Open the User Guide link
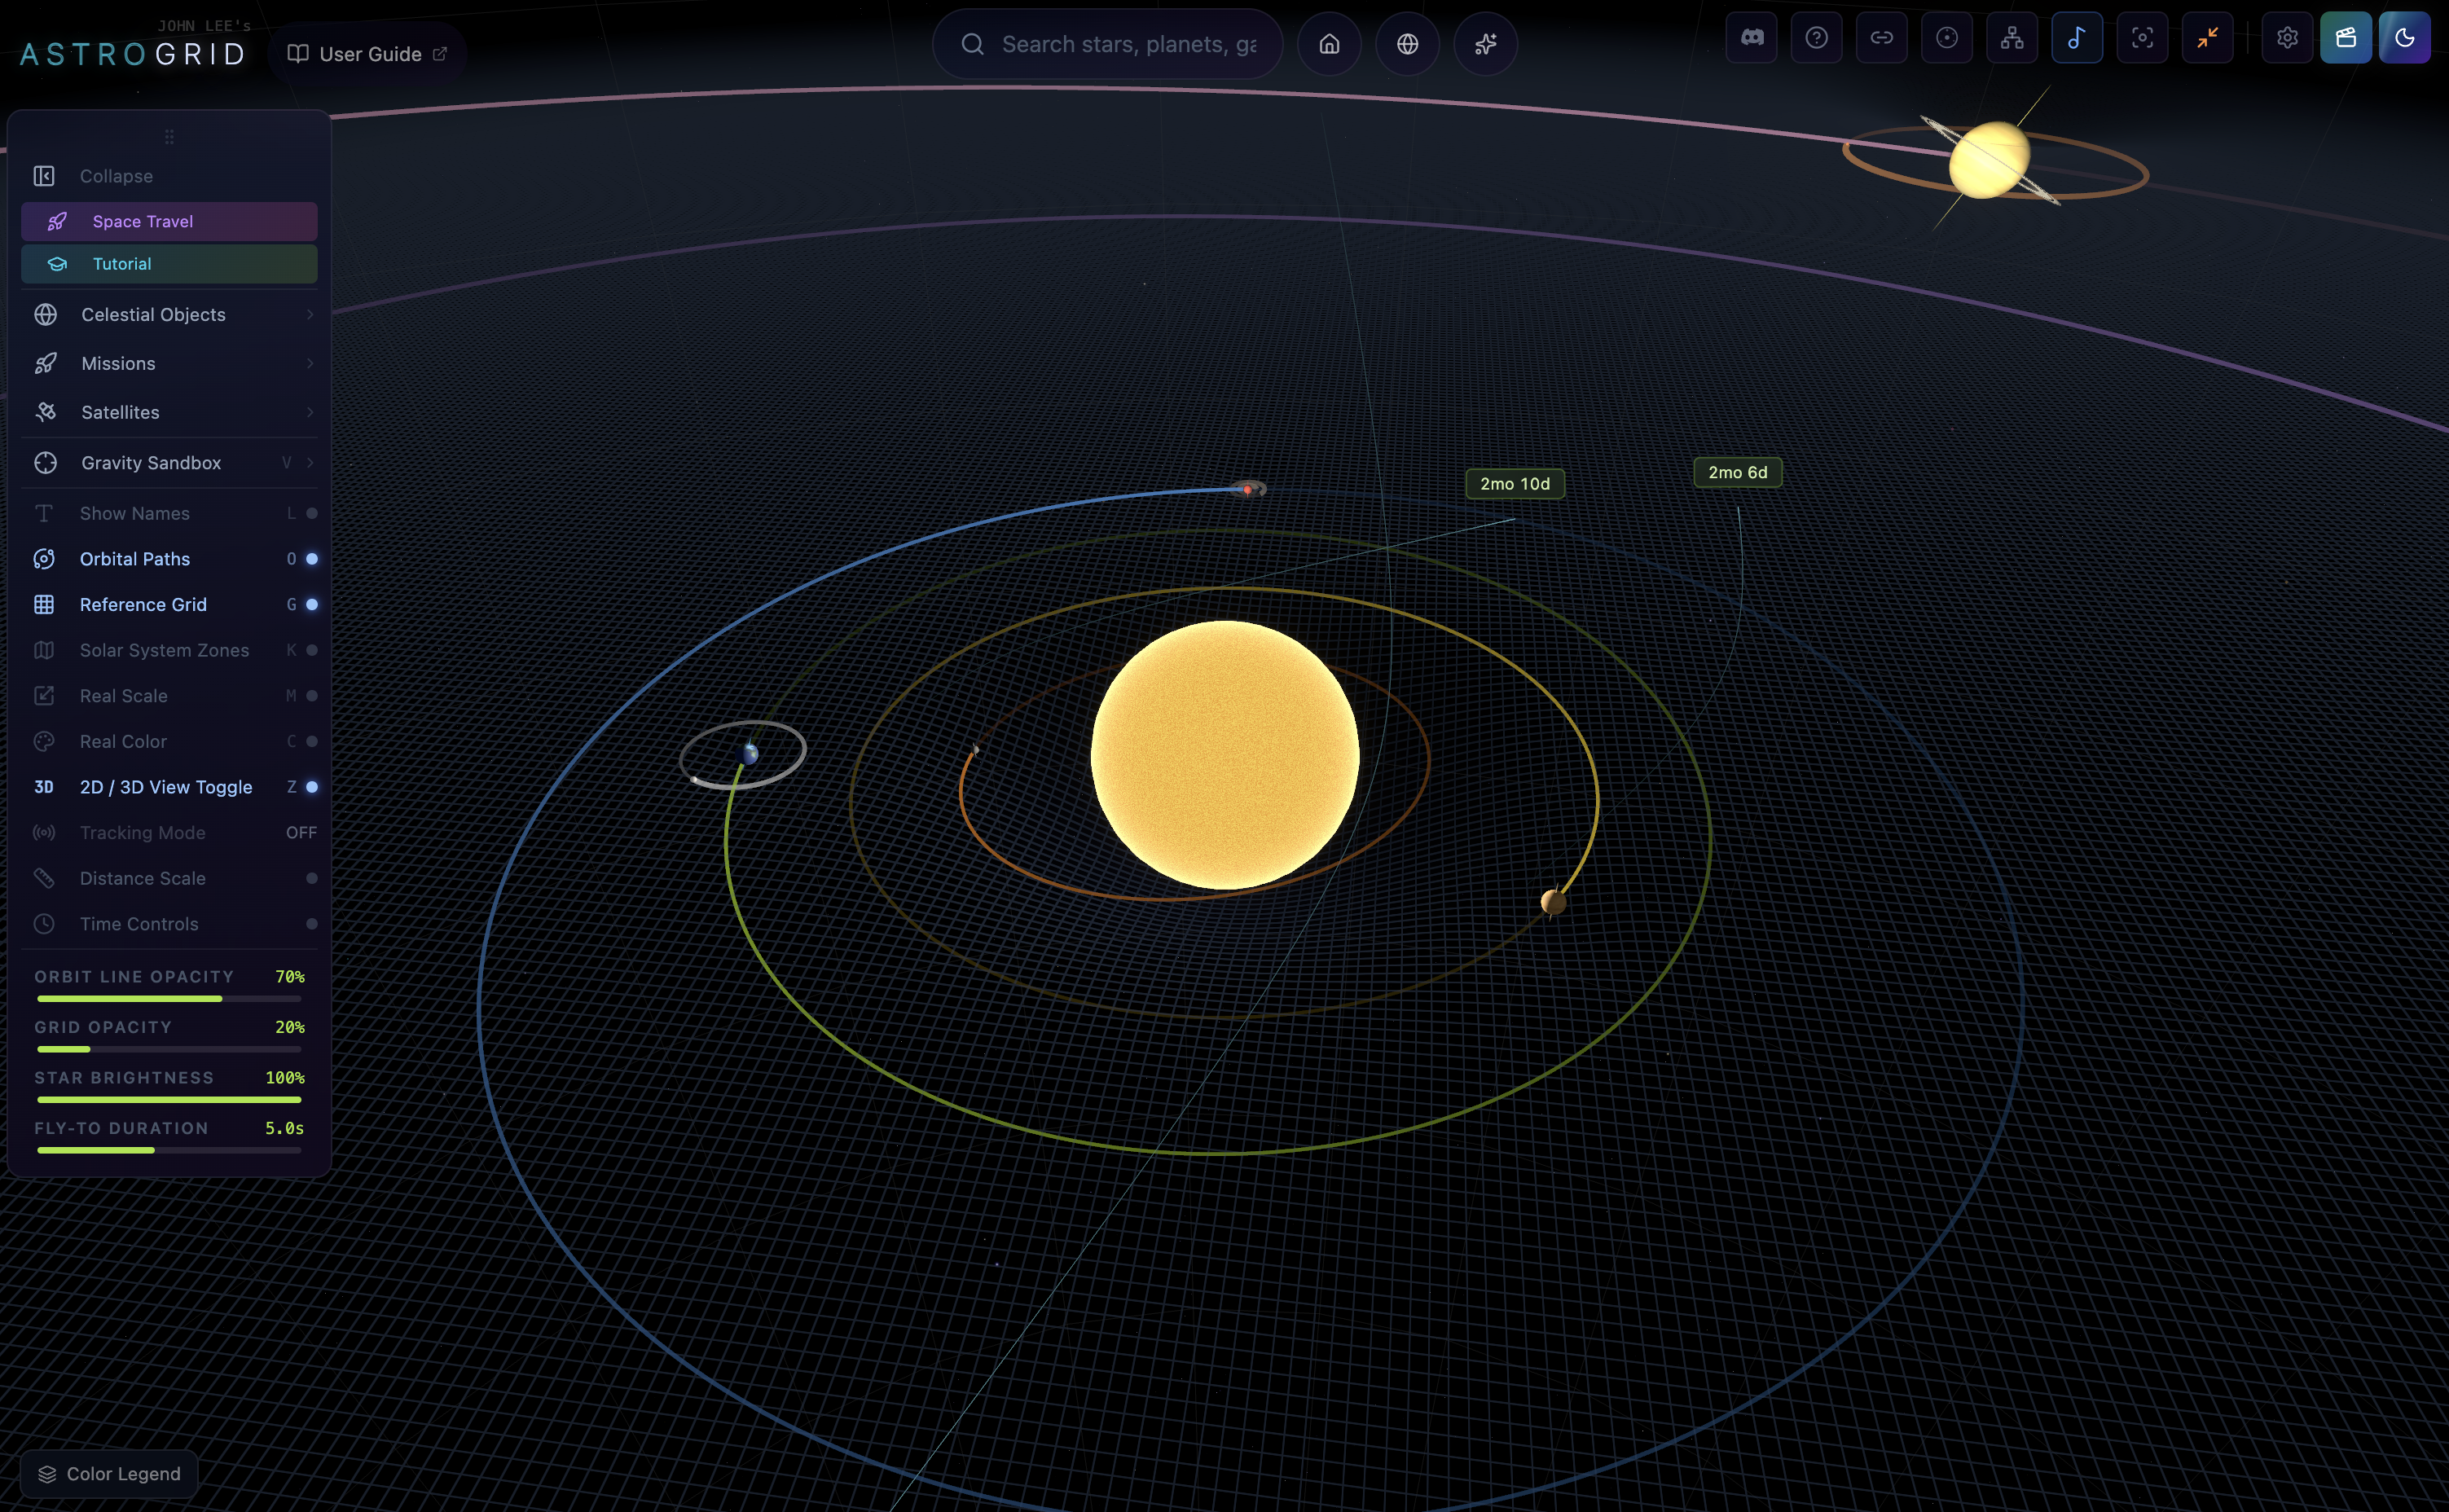 coord(368,53)
